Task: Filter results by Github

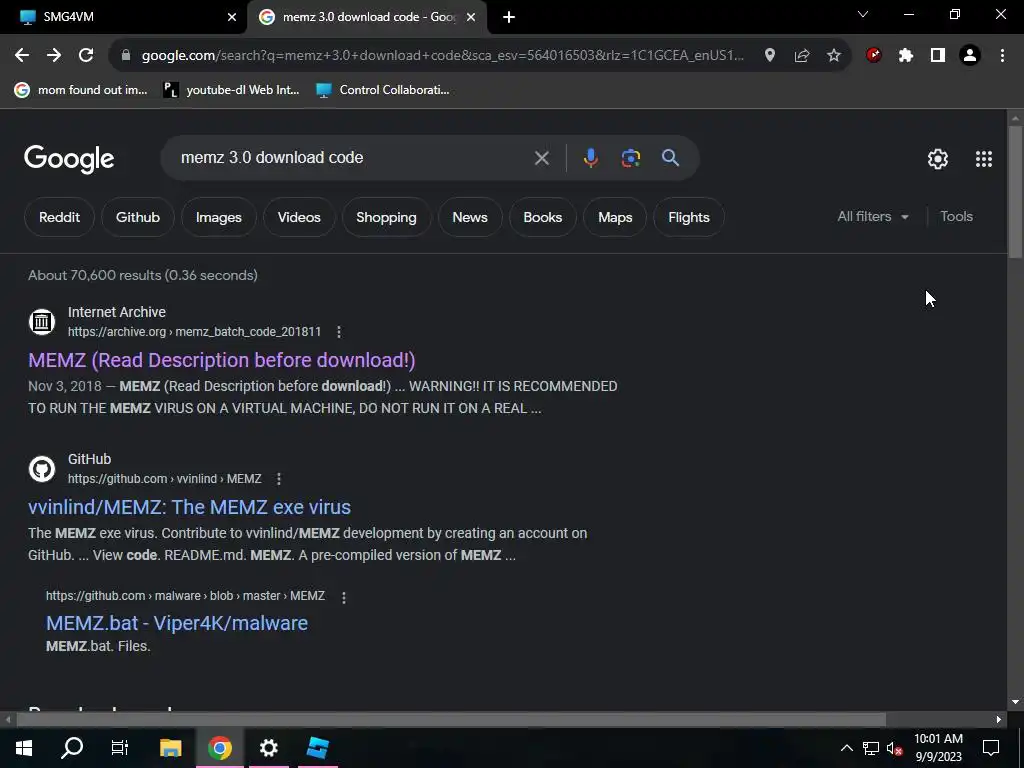Action: point(138,217)
